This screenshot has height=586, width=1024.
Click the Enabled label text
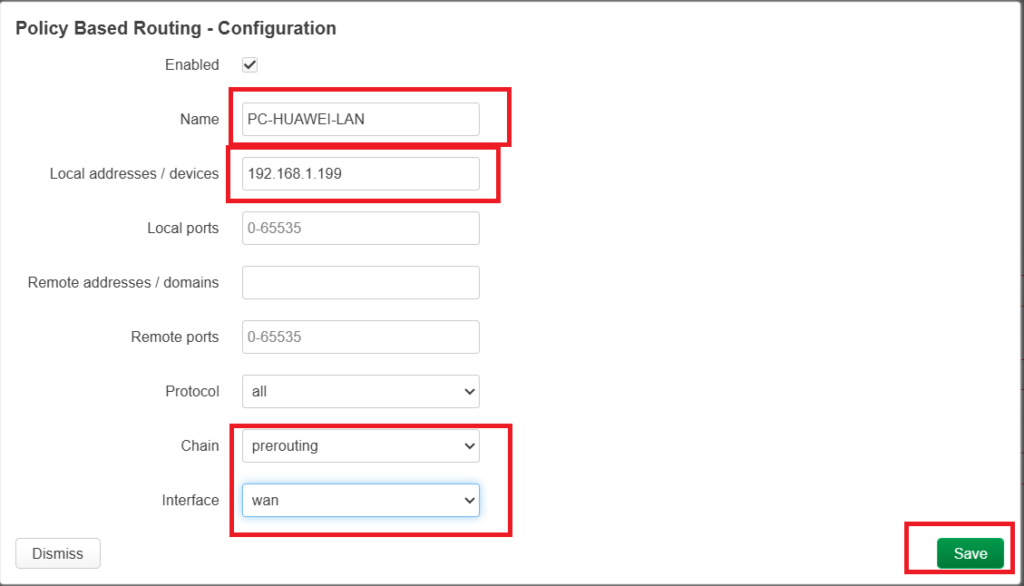192,65
